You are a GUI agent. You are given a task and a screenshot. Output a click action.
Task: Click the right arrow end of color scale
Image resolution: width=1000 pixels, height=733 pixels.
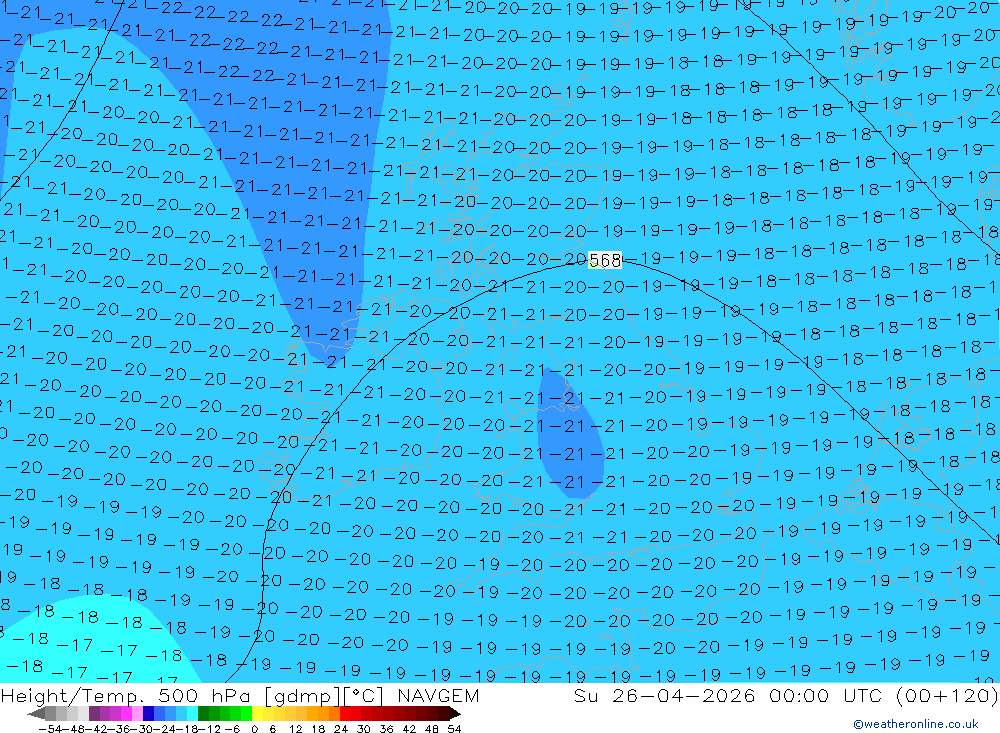pyautogui.click(x=455, y=714)
